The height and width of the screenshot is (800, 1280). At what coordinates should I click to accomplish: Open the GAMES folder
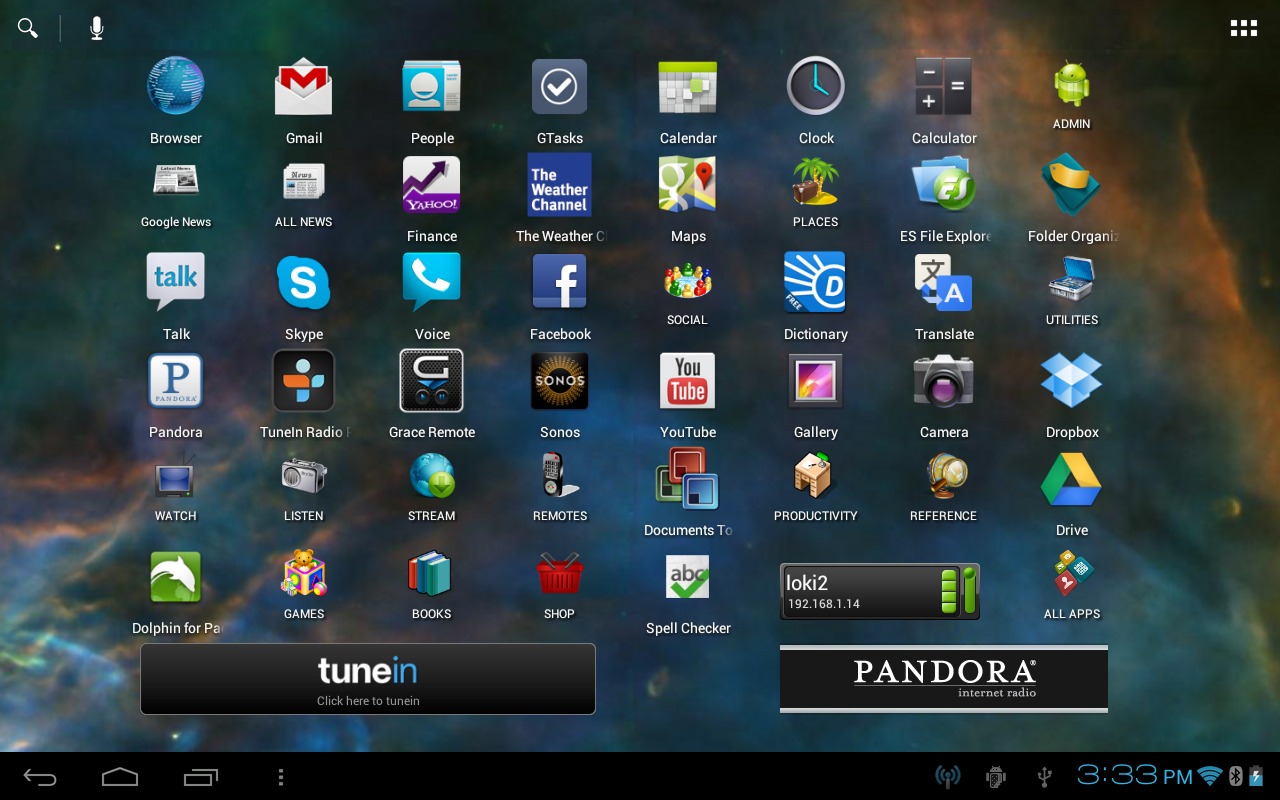(304, 574)
